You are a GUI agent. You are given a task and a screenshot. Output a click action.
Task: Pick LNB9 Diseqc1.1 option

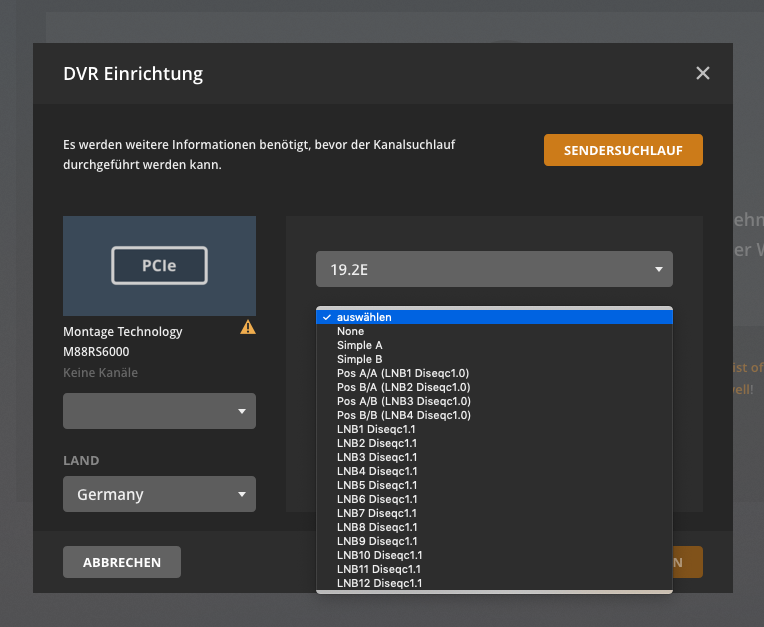coord(494,541)
